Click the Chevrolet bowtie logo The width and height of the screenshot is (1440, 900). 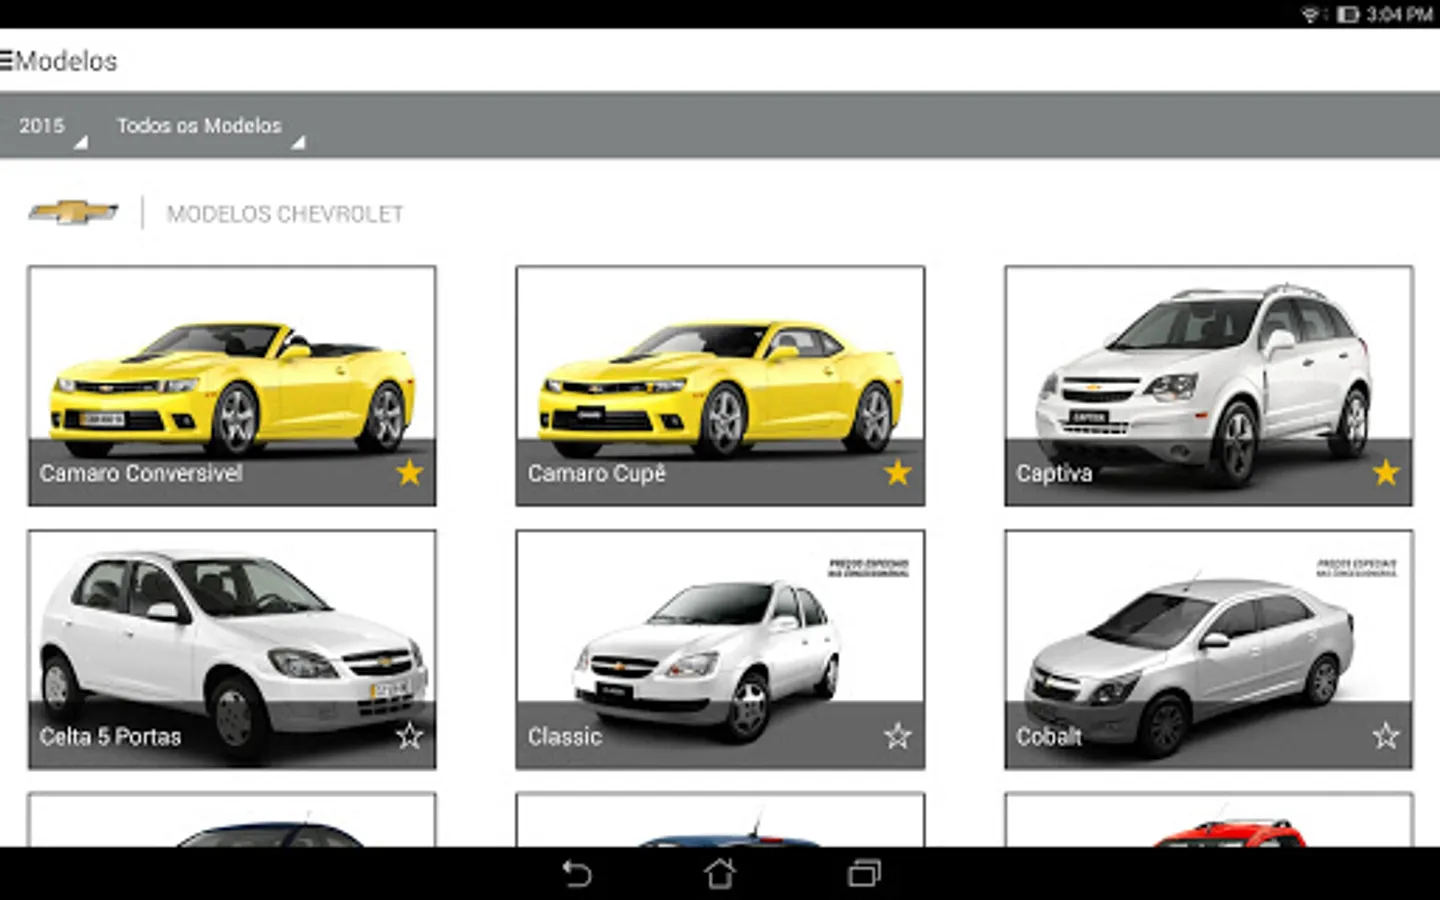tap(73, 212)
